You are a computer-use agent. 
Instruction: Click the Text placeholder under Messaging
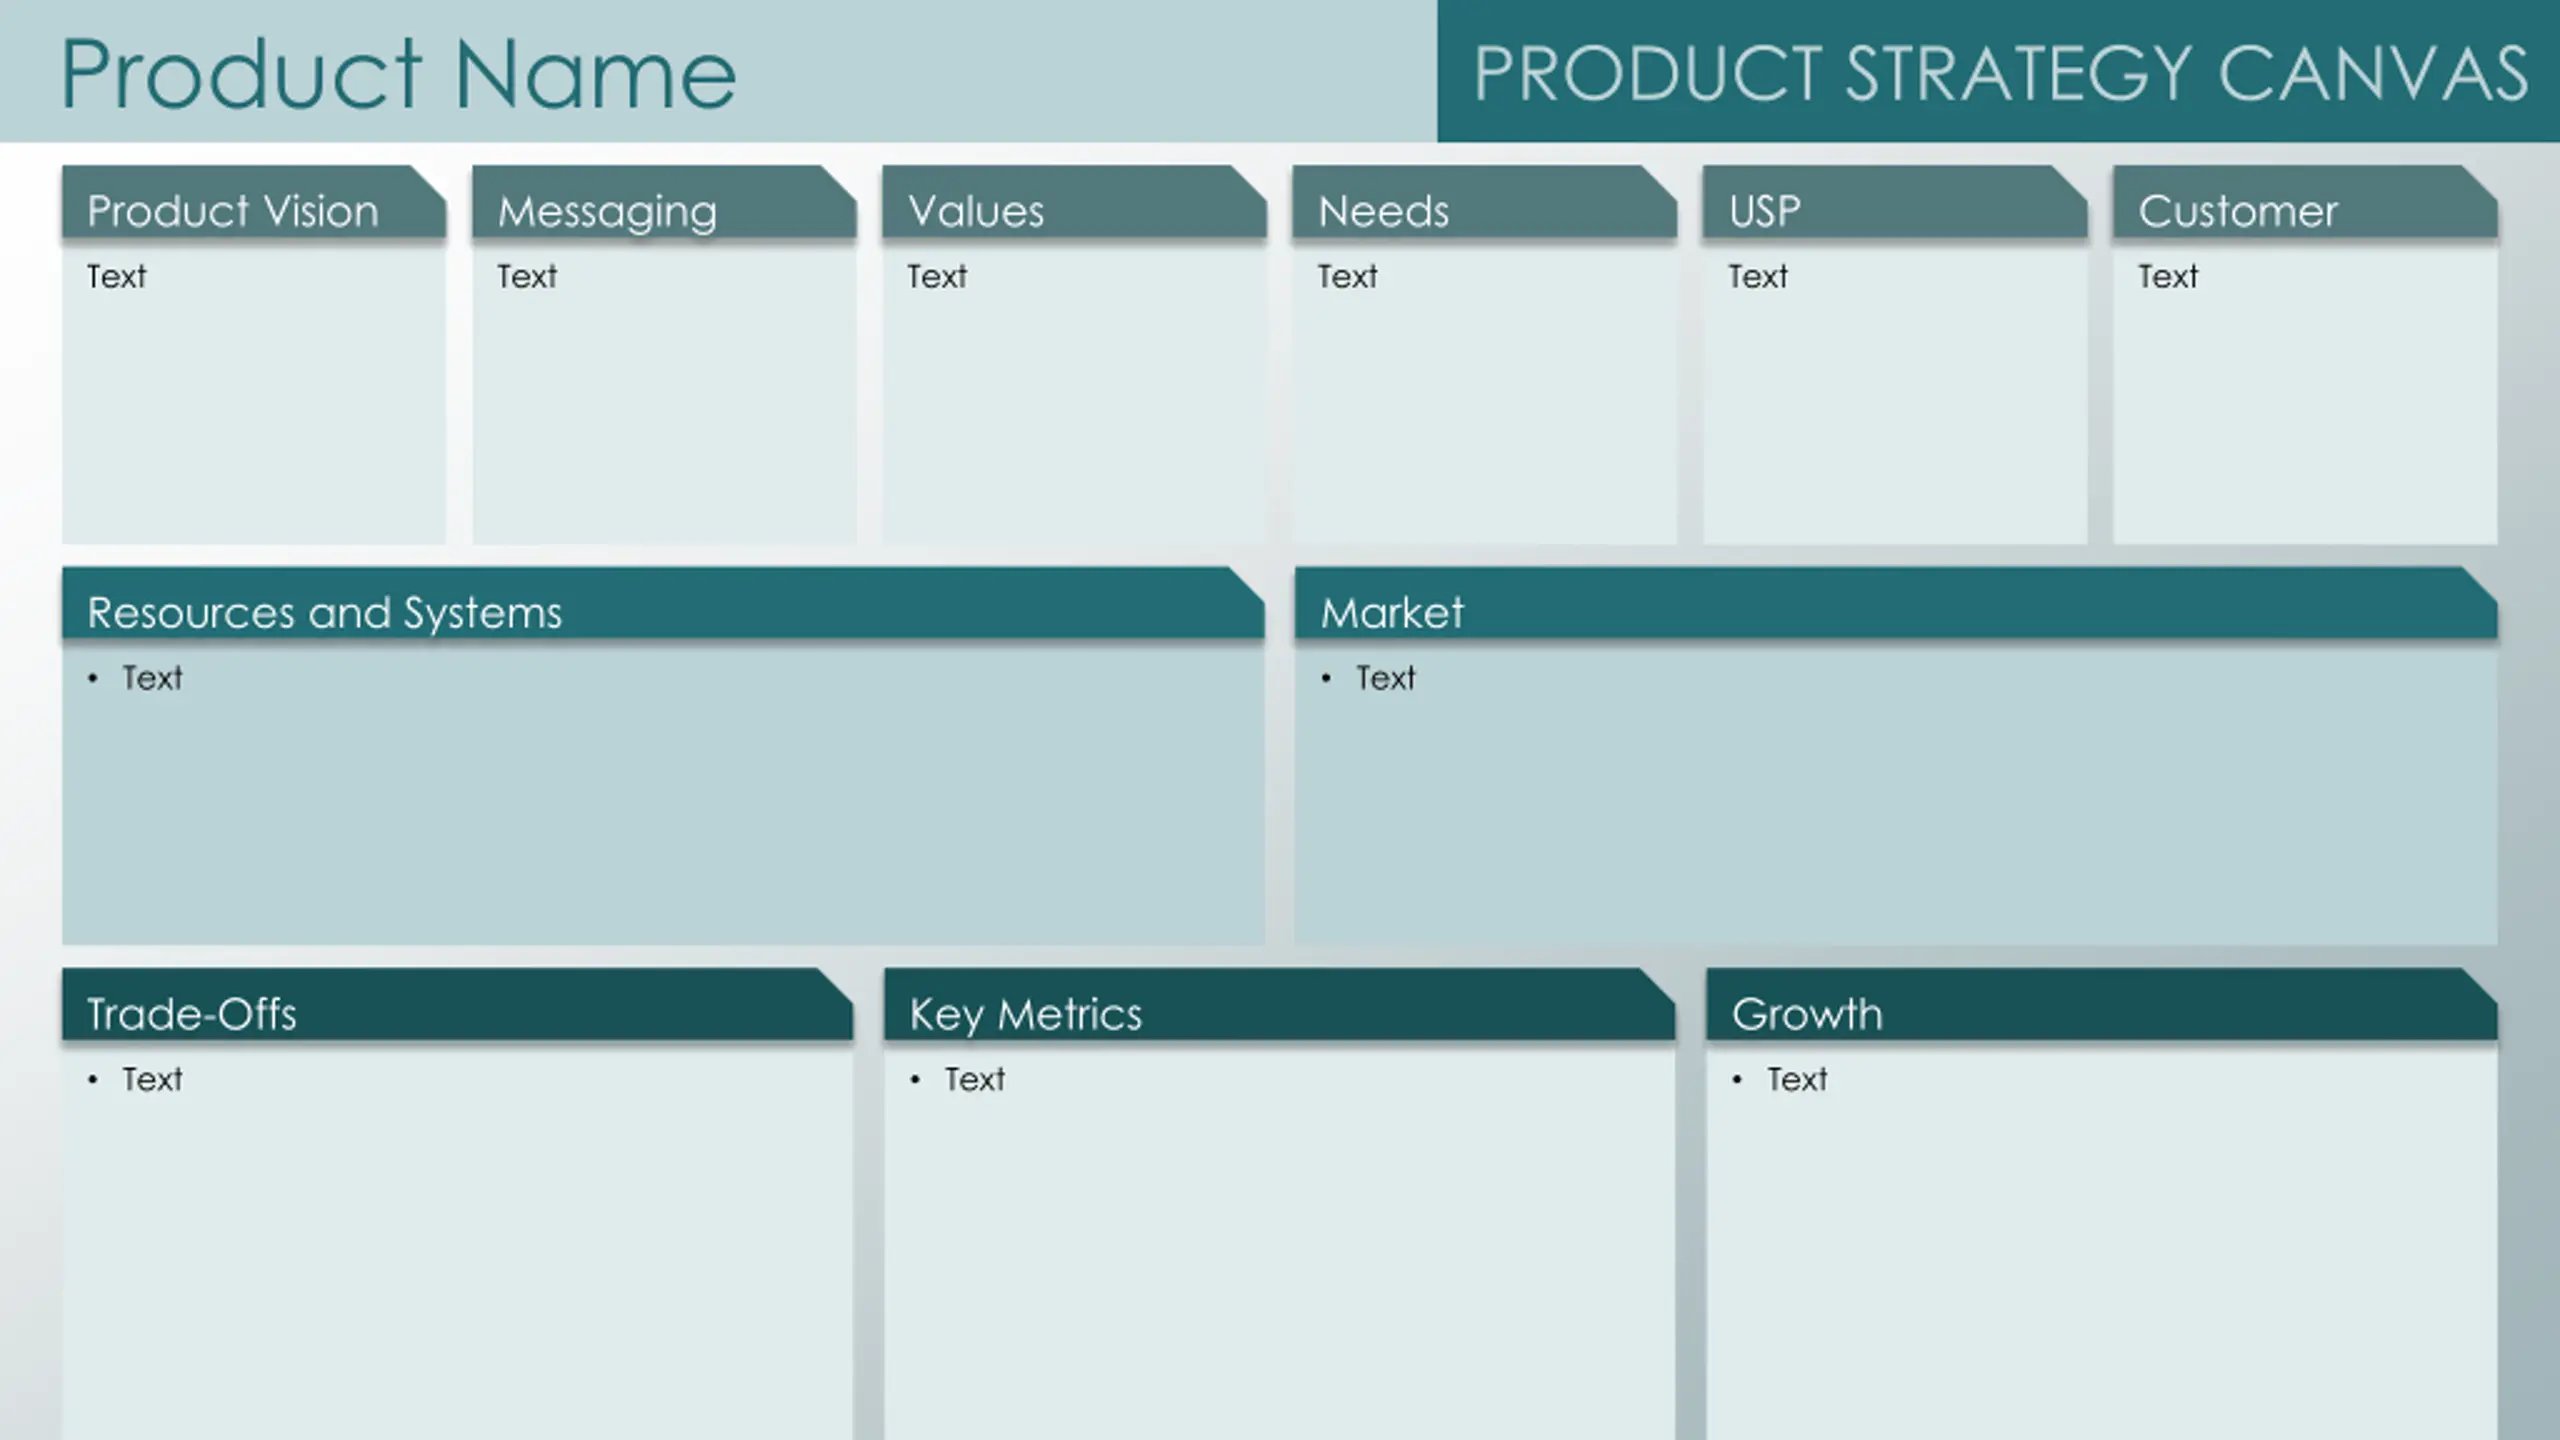tap(527, 276)
